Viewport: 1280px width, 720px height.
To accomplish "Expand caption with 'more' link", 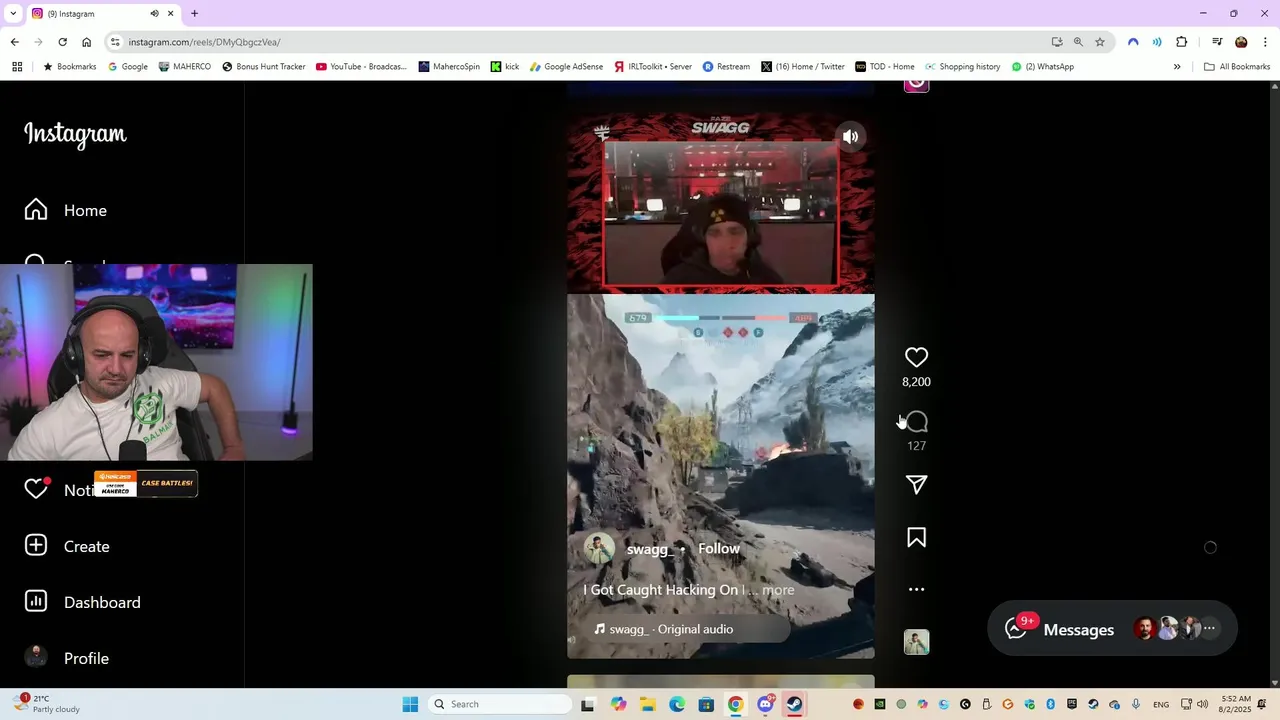I will [x=778, y=590].
